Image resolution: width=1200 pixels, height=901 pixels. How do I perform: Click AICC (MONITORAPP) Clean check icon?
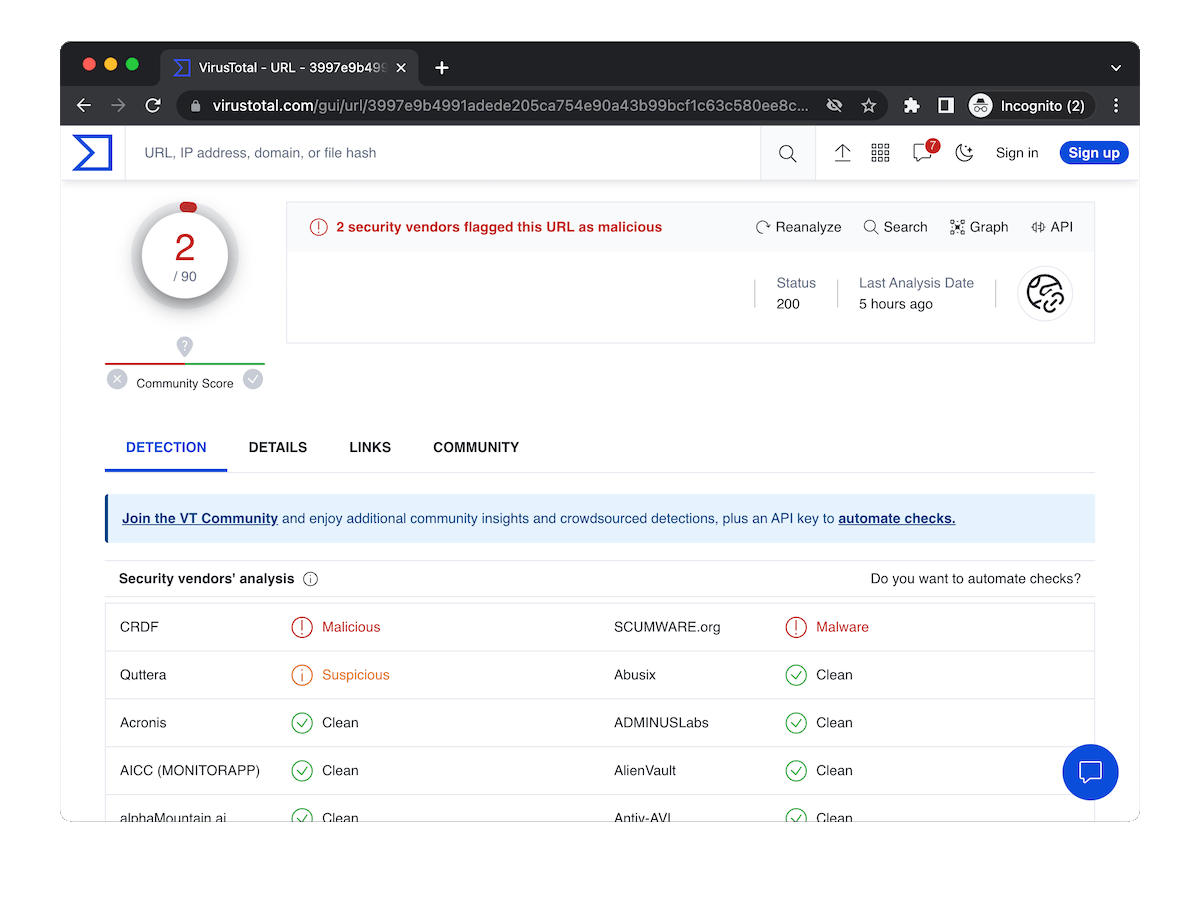pyautogui.click(x=302, y=771)
